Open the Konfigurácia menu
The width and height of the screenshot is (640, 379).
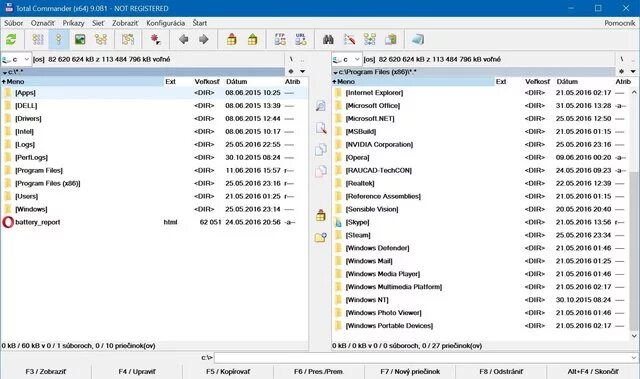point(165,23)
